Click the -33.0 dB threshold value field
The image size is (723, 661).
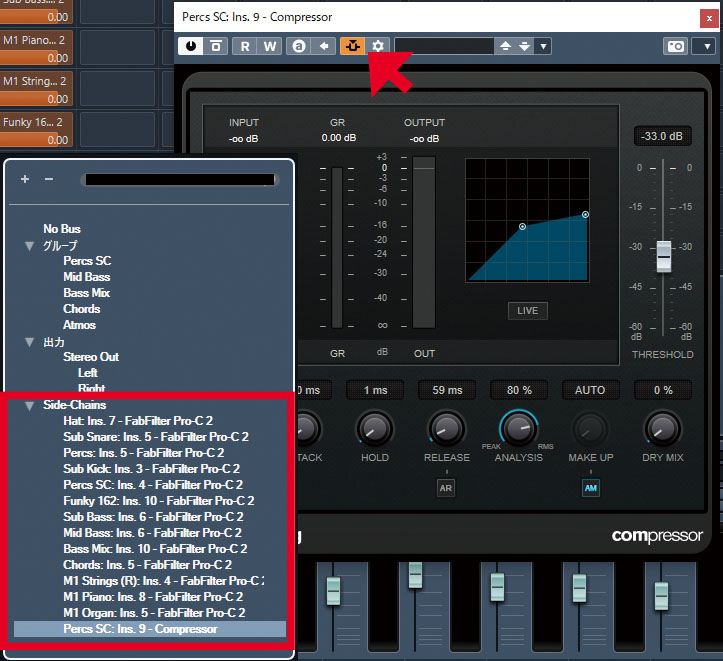coord(662,136)
